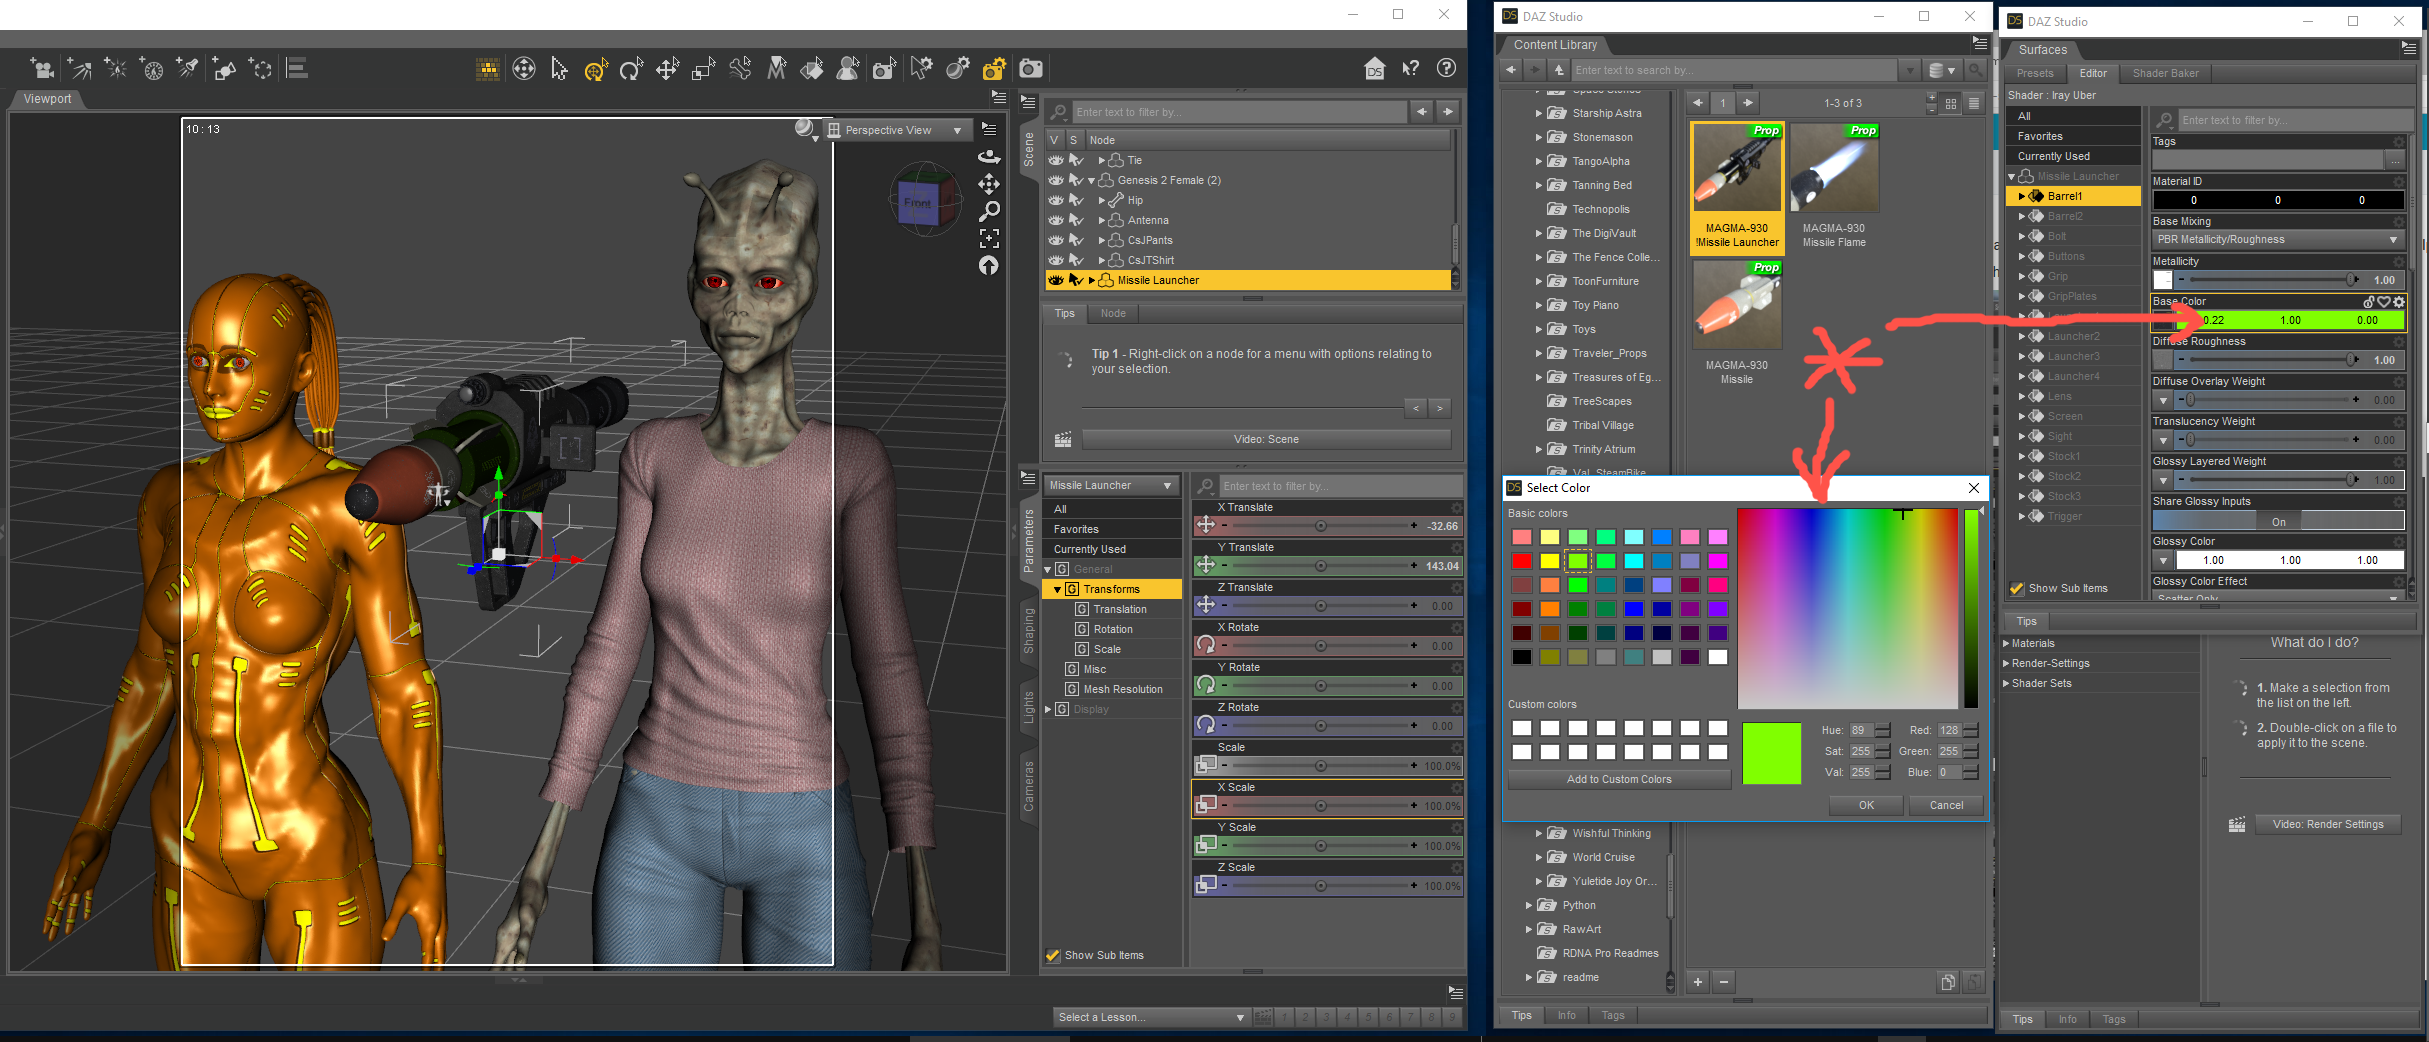Click the Render camera icon
This screenshot has width=2429, height=1042.
pos(1030,69)
